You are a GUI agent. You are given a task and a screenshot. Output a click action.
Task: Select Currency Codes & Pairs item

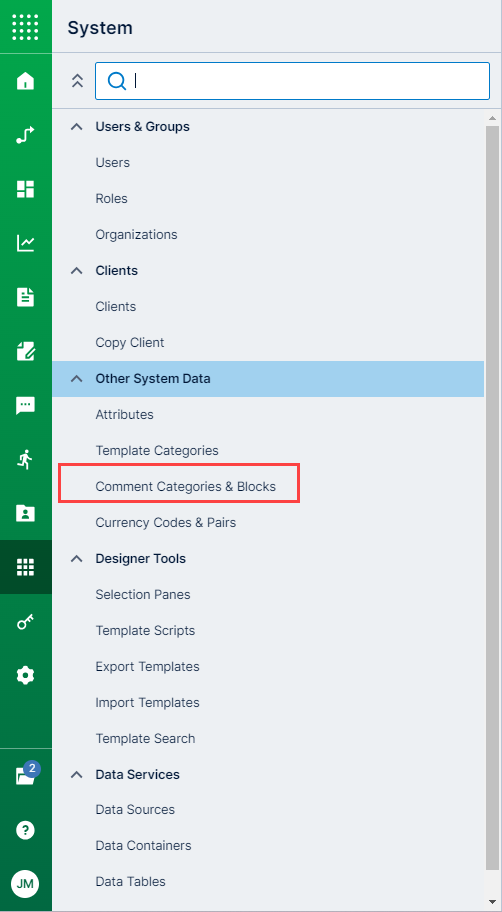166,522
